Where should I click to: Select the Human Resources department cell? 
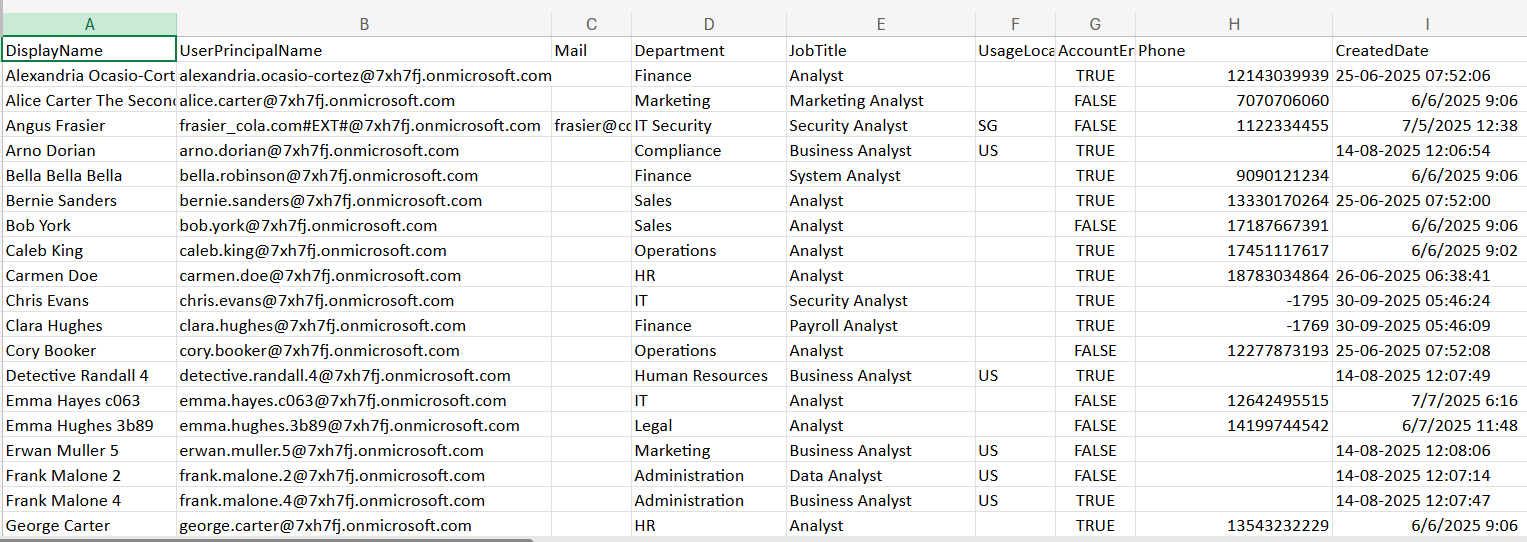tap(708, 375)
